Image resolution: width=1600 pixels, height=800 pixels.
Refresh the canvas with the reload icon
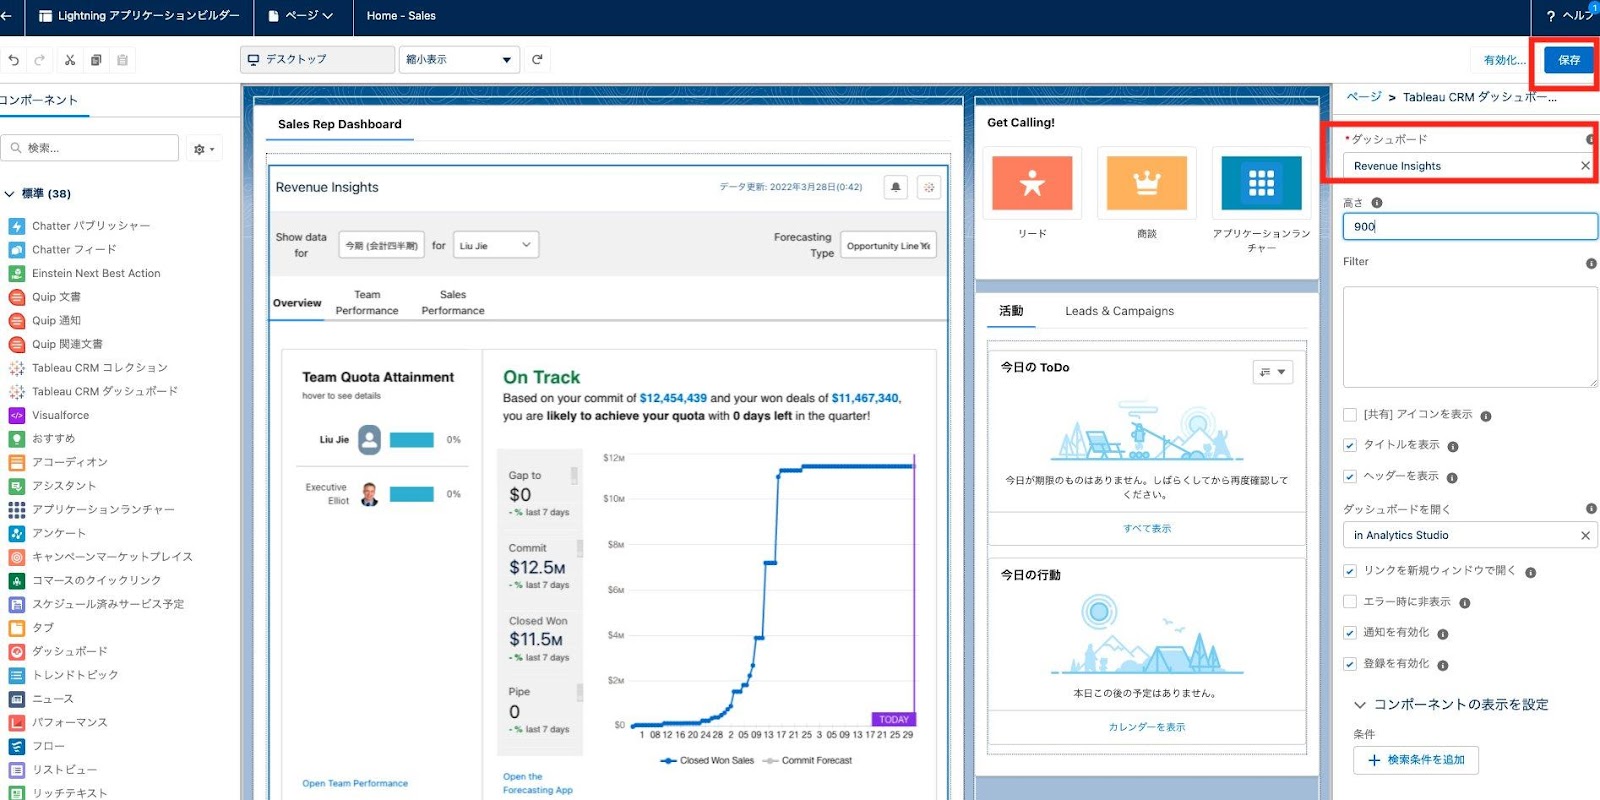pyautogui.click(x=537, y=59)
